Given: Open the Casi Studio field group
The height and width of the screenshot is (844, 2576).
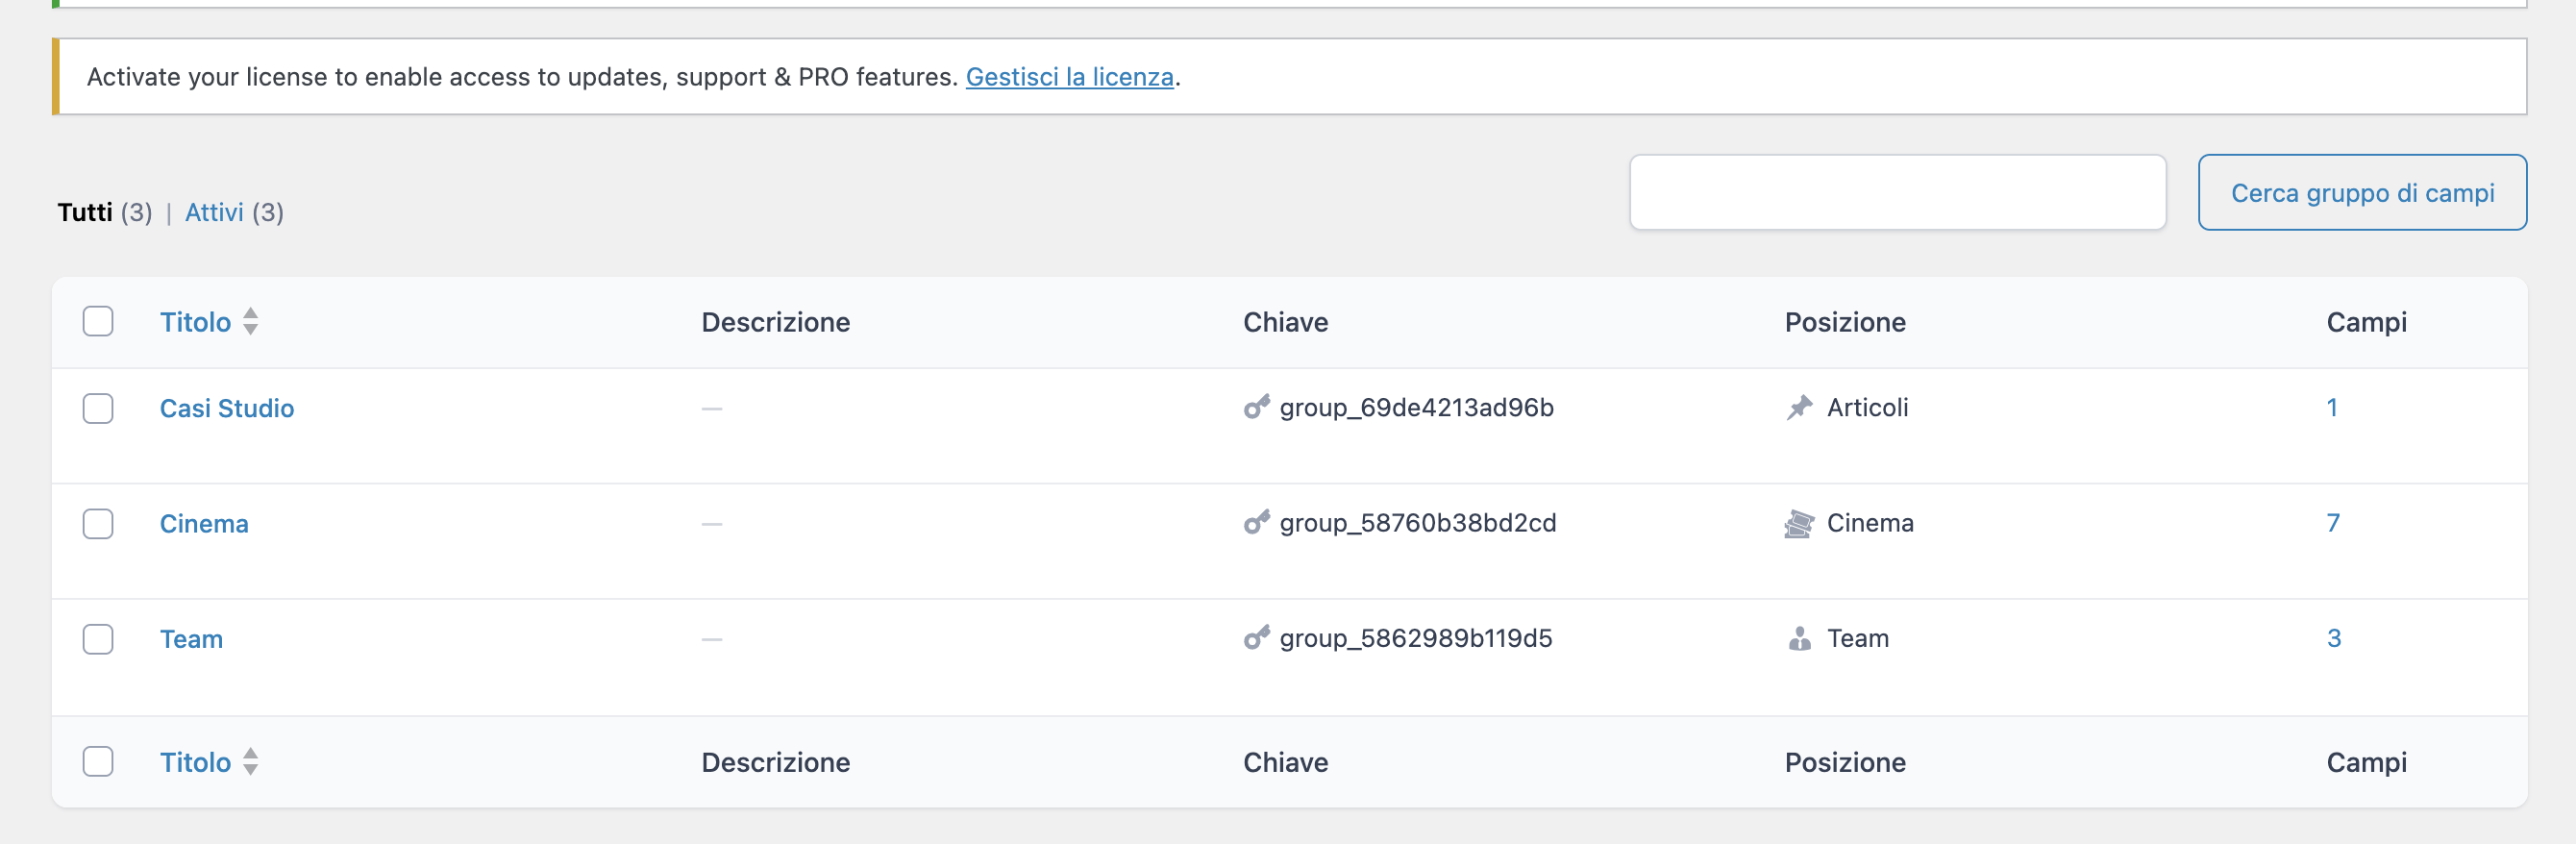Looking at the screenshot, I should pyautogui.click(x=227, y=408).
